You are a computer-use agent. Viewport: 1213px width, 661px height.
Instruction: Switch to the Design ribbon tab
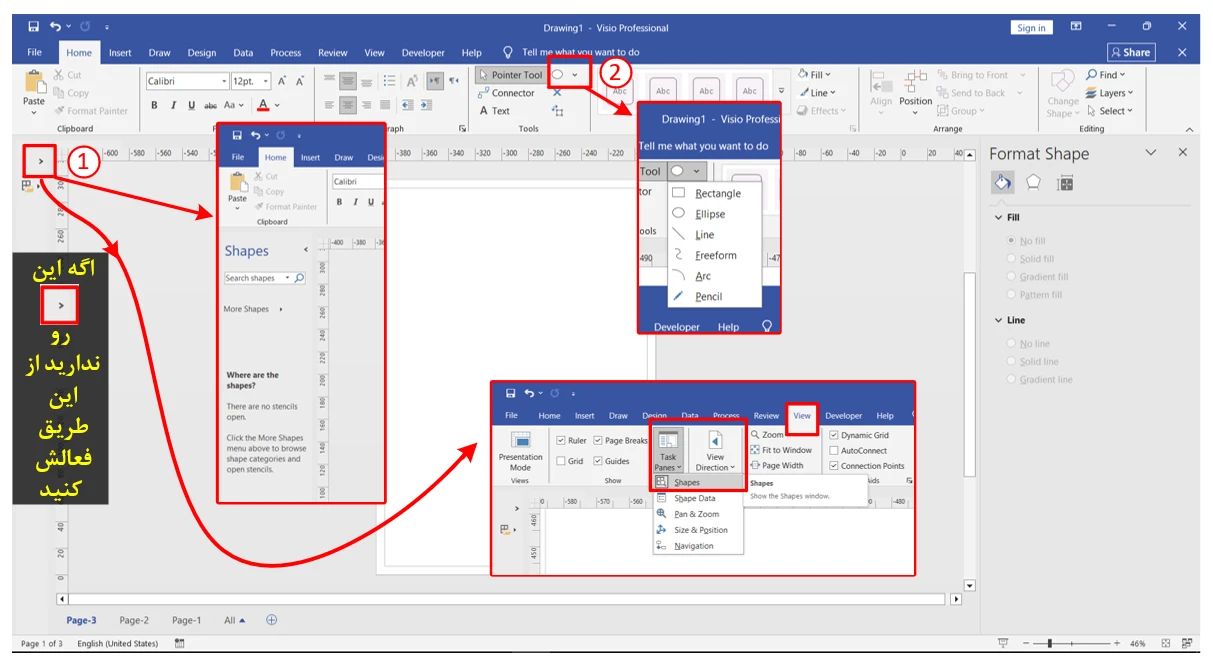click(201, 53)
